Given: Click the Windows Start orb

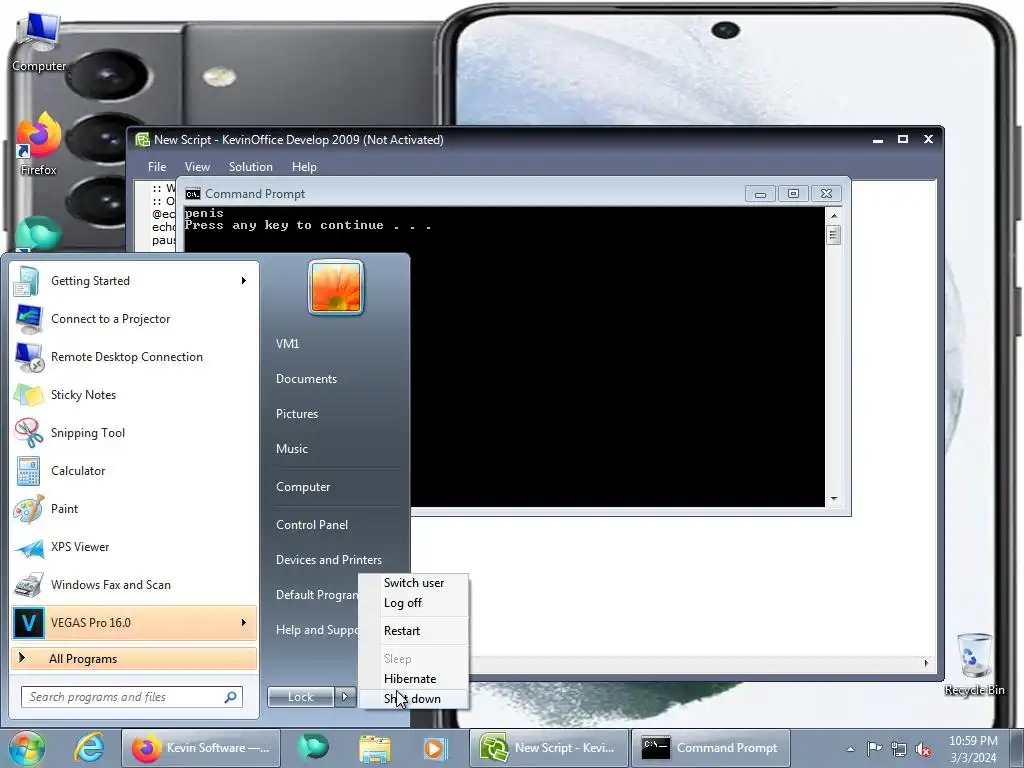Looking at the screenshot, I should 27,748.
